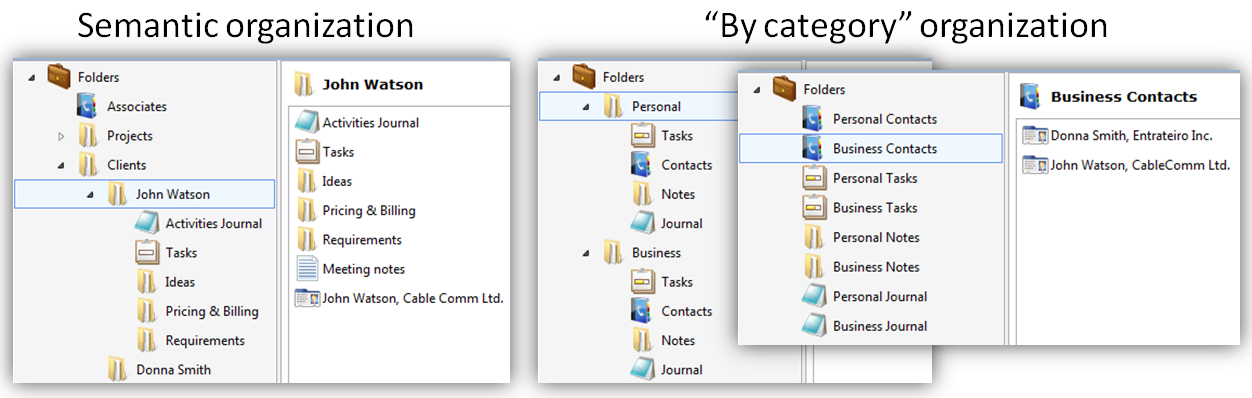Select Business Contacts in the front window tree
The height and width of the screenshot is (398, 1252).
tap(870, 149)
